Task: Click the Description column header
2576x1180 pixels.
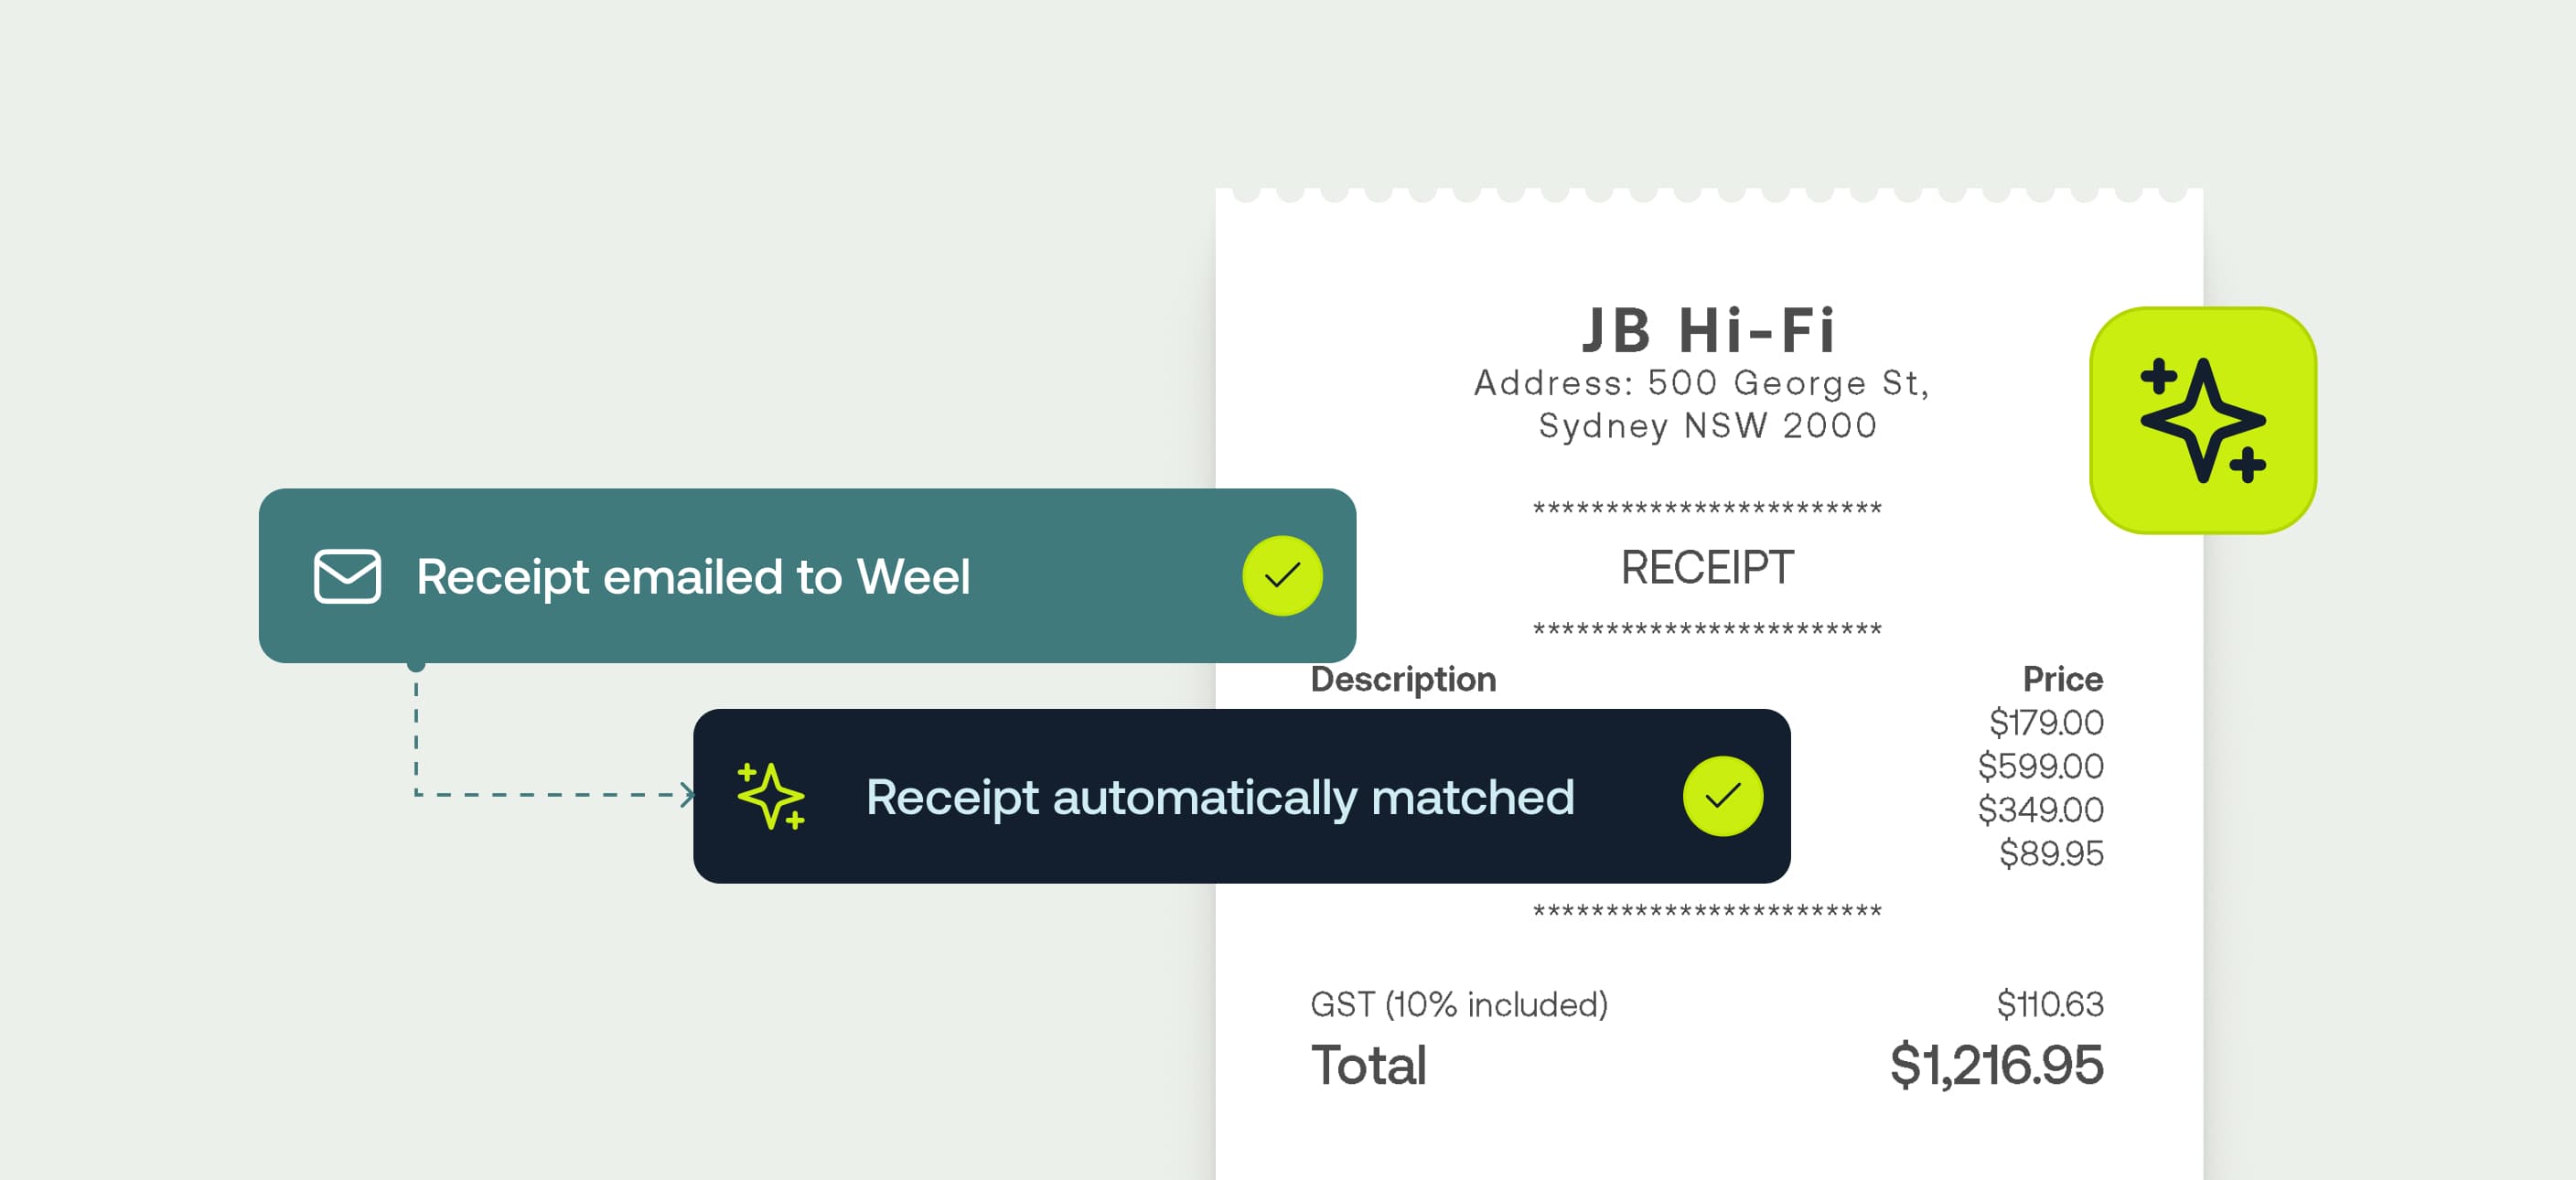Action: [1403, 679]
